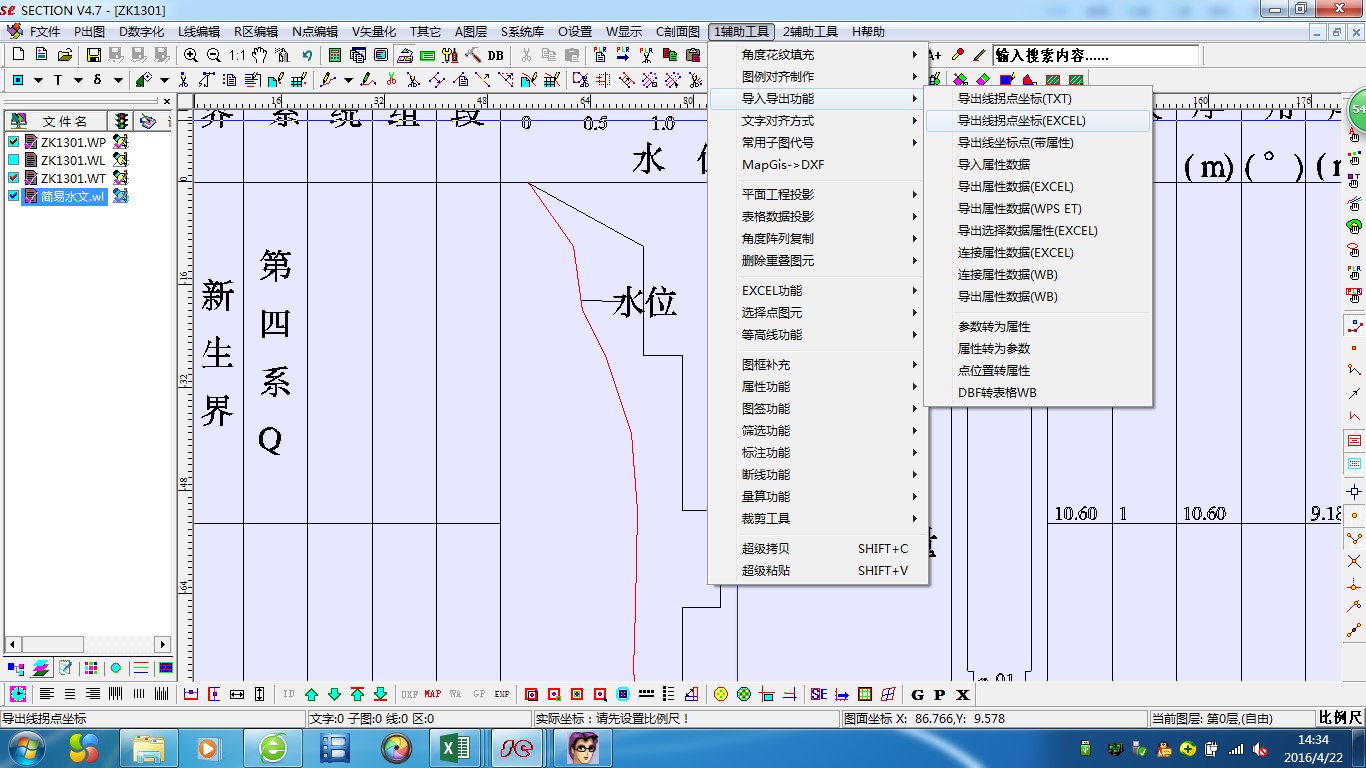Click the Windows Start button
The image size is (1366, 768).
coord(27,748)
